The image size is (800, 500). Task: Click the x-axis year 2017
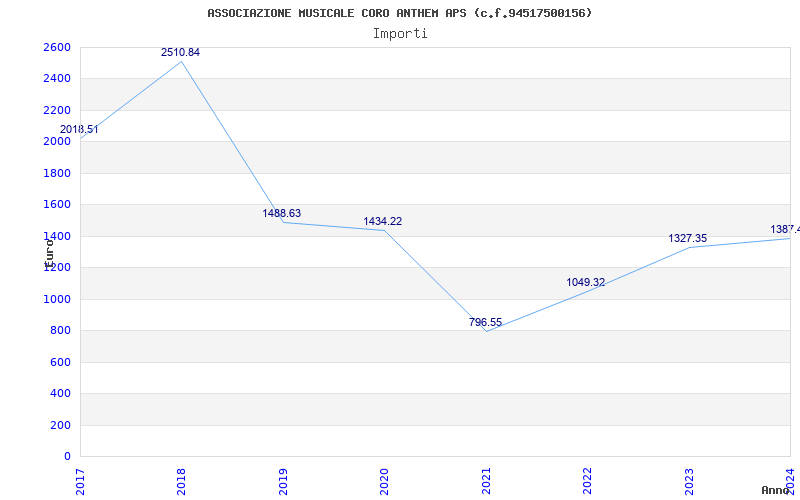pos(81,481)
